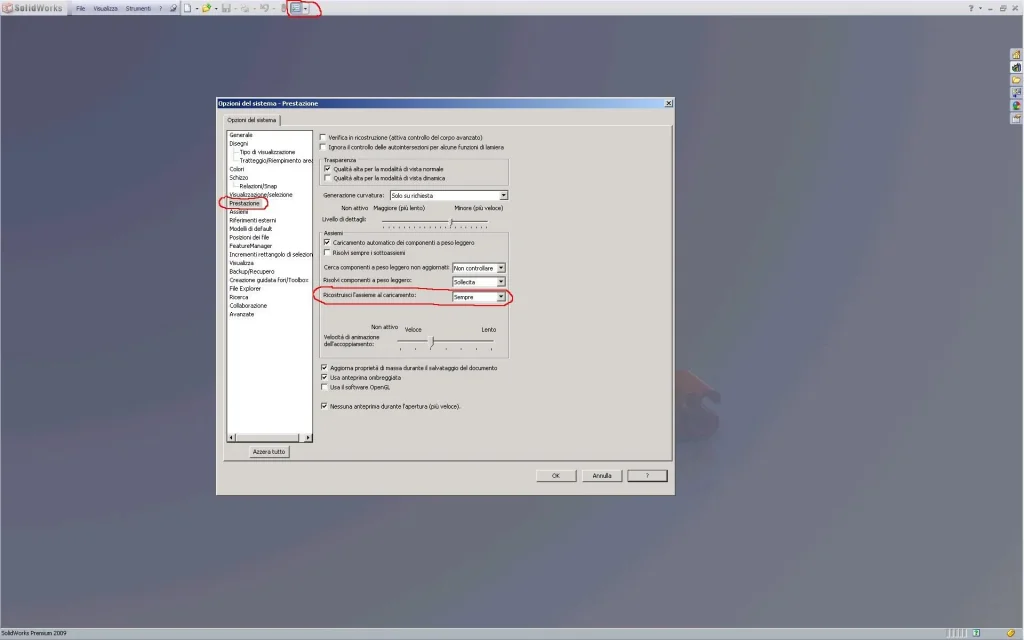Open the Options icon in top toolbar
The image size is (1024, 640).
(x=296, y=8)
